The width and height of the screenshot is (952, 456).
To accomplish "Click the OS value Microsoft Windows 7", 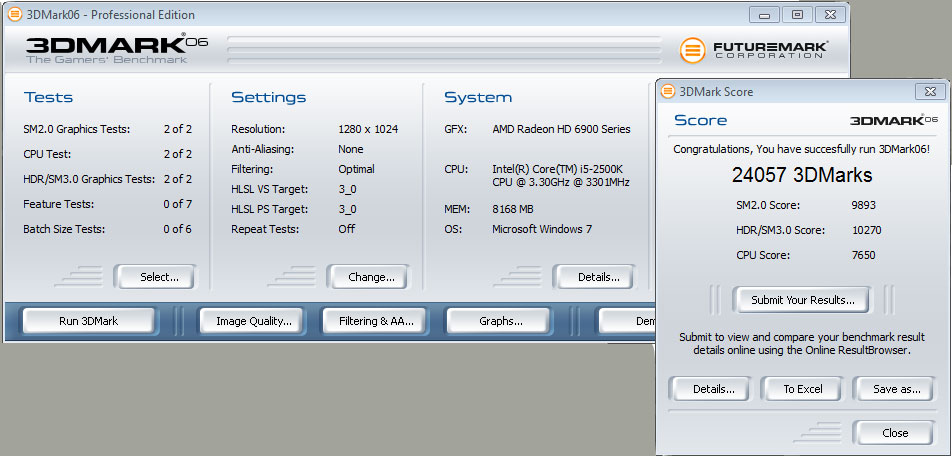I will 542,230.
